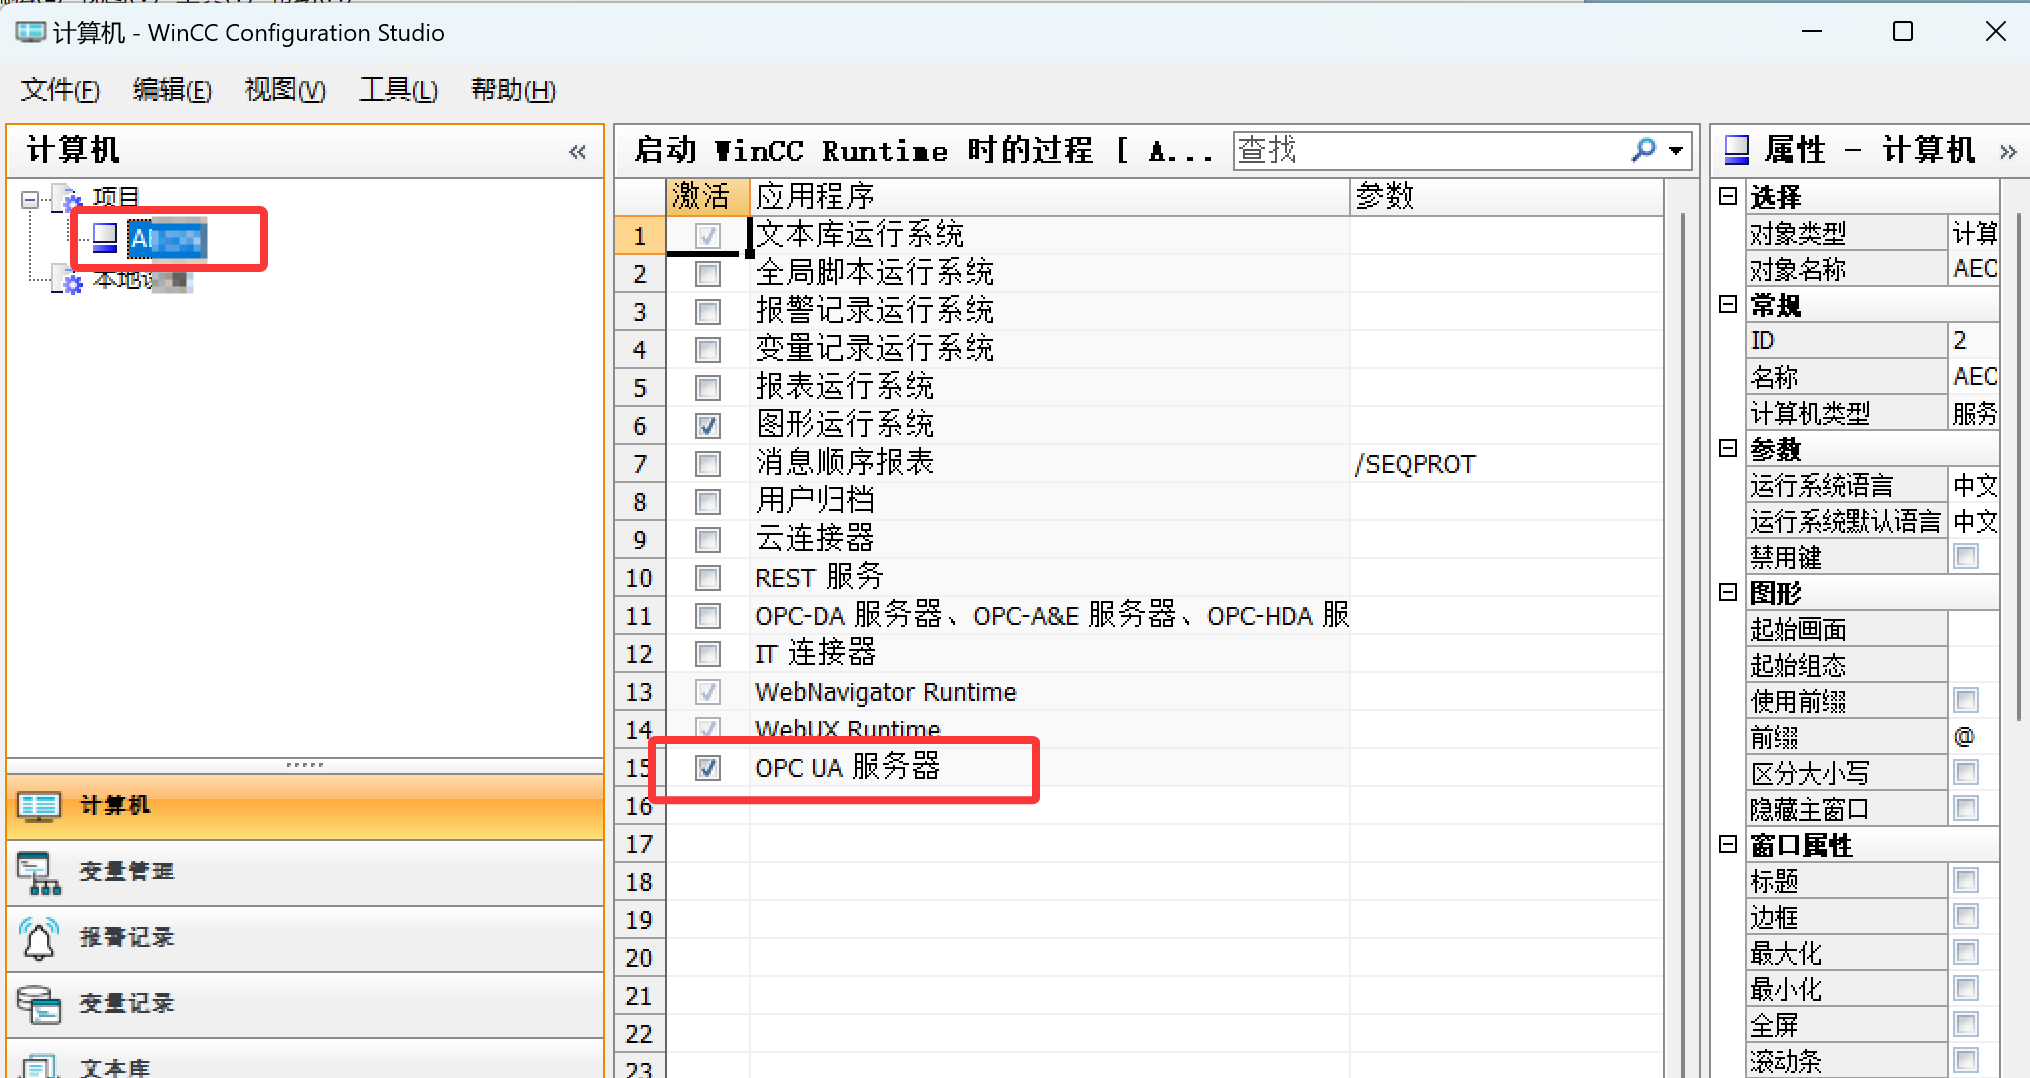Click the magnifier search icon
2030x1078 pixels.
(1643, 150)
